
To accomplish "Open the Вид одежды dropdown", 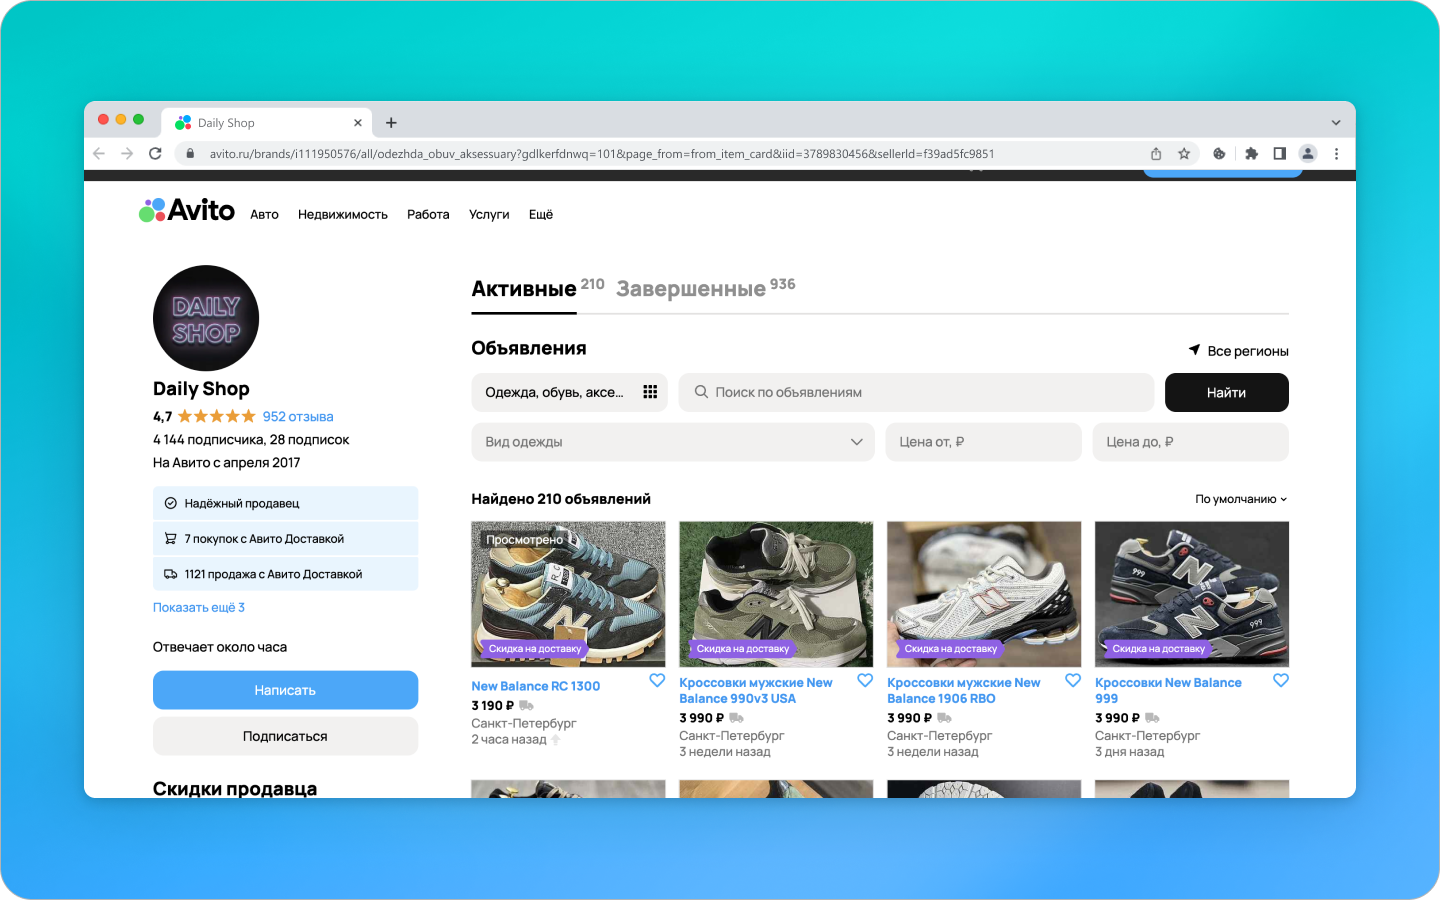I will click(673, 442).
